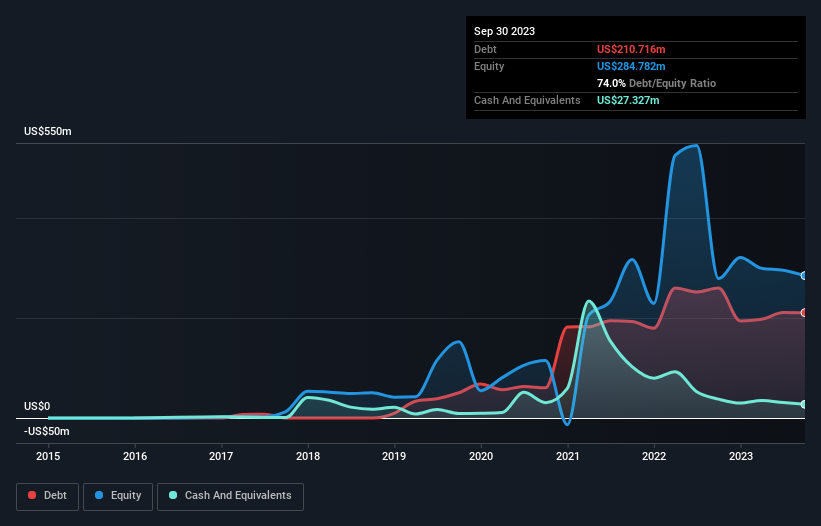821x526 pixels.
Task: Click the 74.0% Debt/Equity Ratio text
Action: pos(656,83)
